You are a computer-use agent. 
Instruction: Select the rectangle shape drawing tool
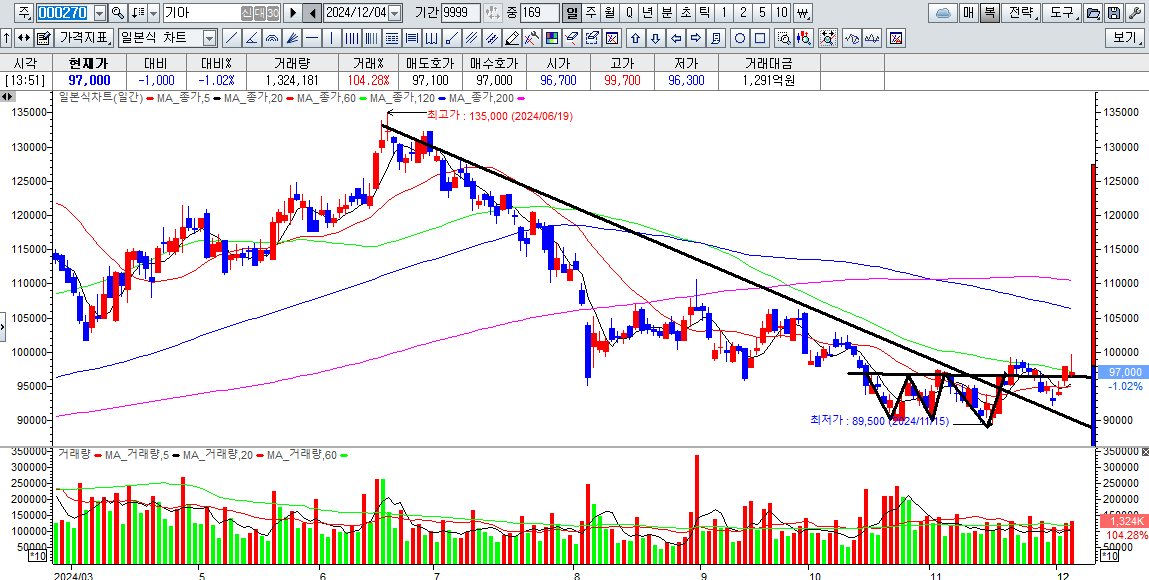tap(759, 38)
